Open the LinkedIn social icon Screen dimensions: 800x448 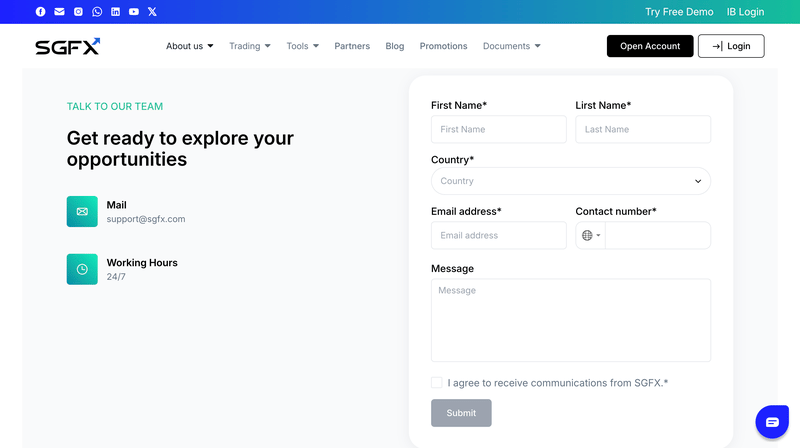[x=115, y=12]
